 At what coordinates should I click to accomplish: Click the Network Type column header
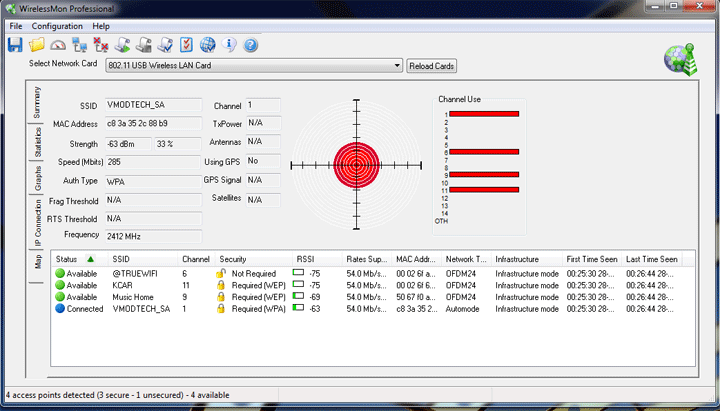[466, 259]
